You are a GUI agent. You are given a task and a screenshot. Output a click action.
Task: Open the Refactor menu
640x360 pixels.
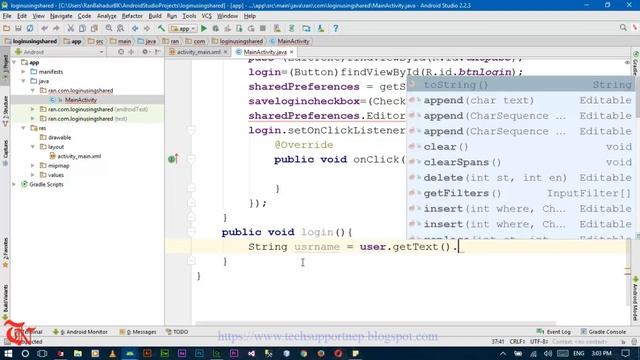pyautogui.click(x=132, y=16)
